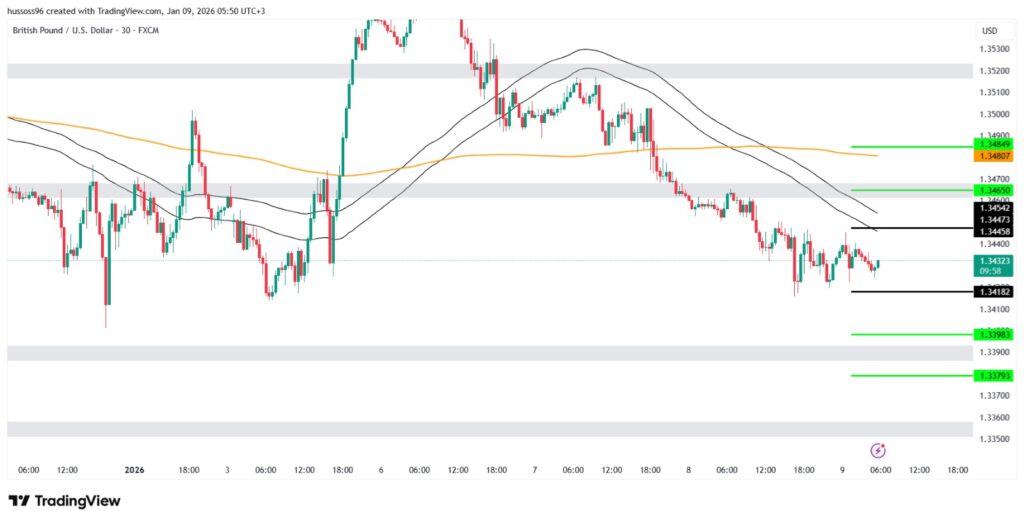Click the 18:00 label at far right of time axis
This screenshot has height=522, width=1024.
(958, 469)
